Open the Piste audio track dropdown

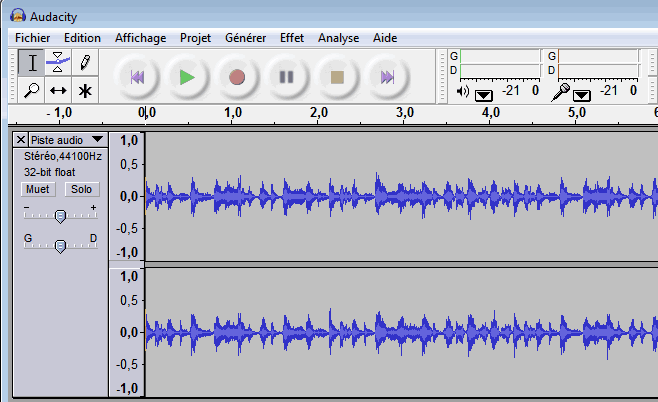[96, 140]
